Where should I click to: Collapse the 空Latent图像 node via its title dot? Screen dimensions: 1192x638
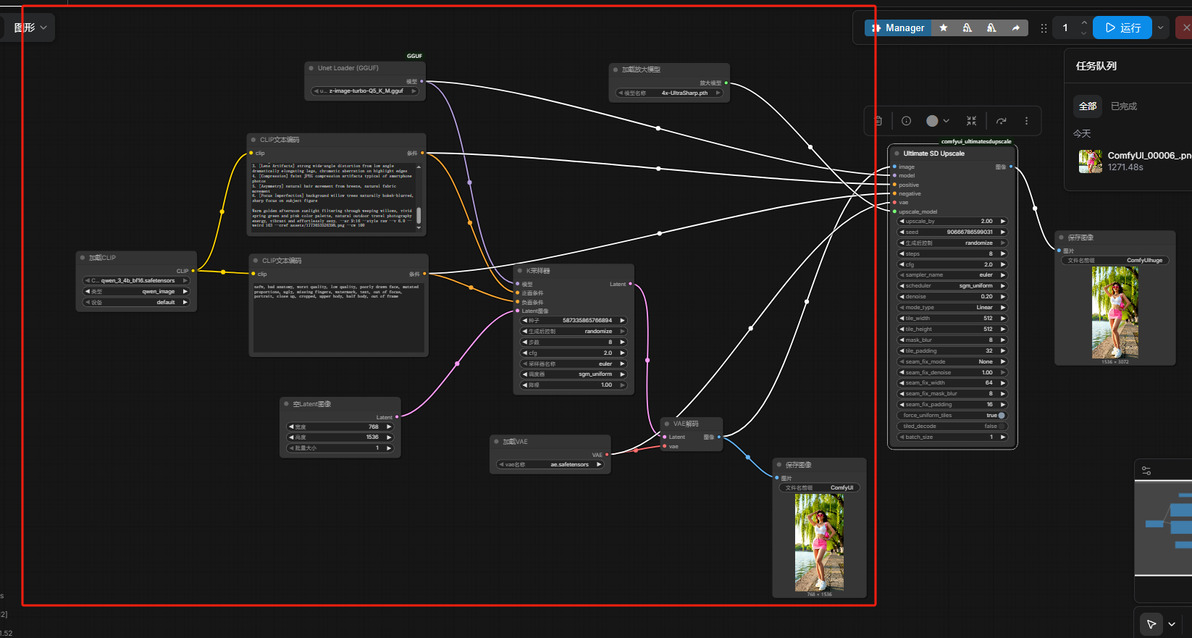[x=286, y=404]
